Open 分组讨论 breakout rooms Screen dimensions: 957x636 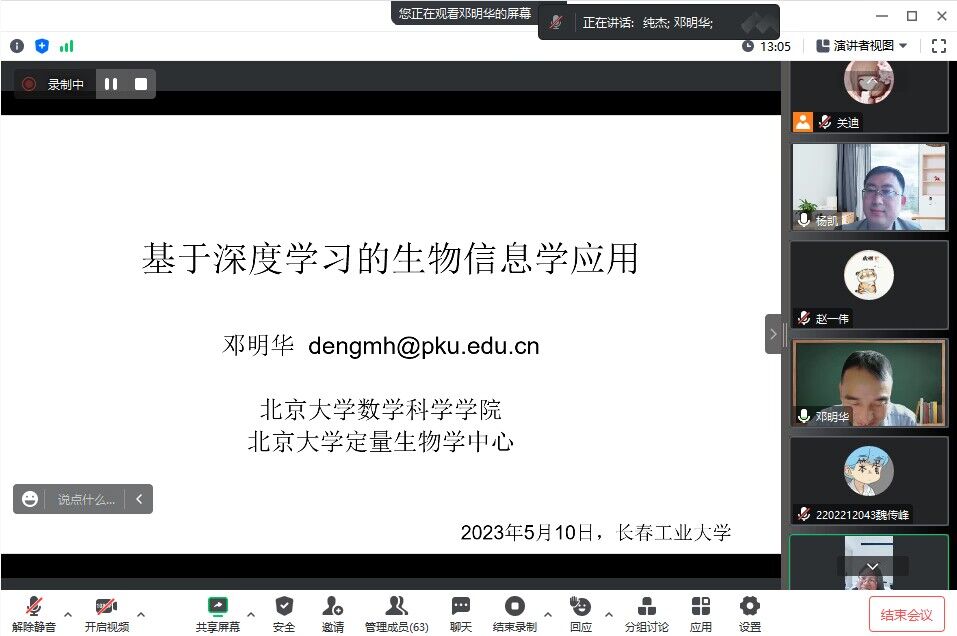[x=646, y=607]
